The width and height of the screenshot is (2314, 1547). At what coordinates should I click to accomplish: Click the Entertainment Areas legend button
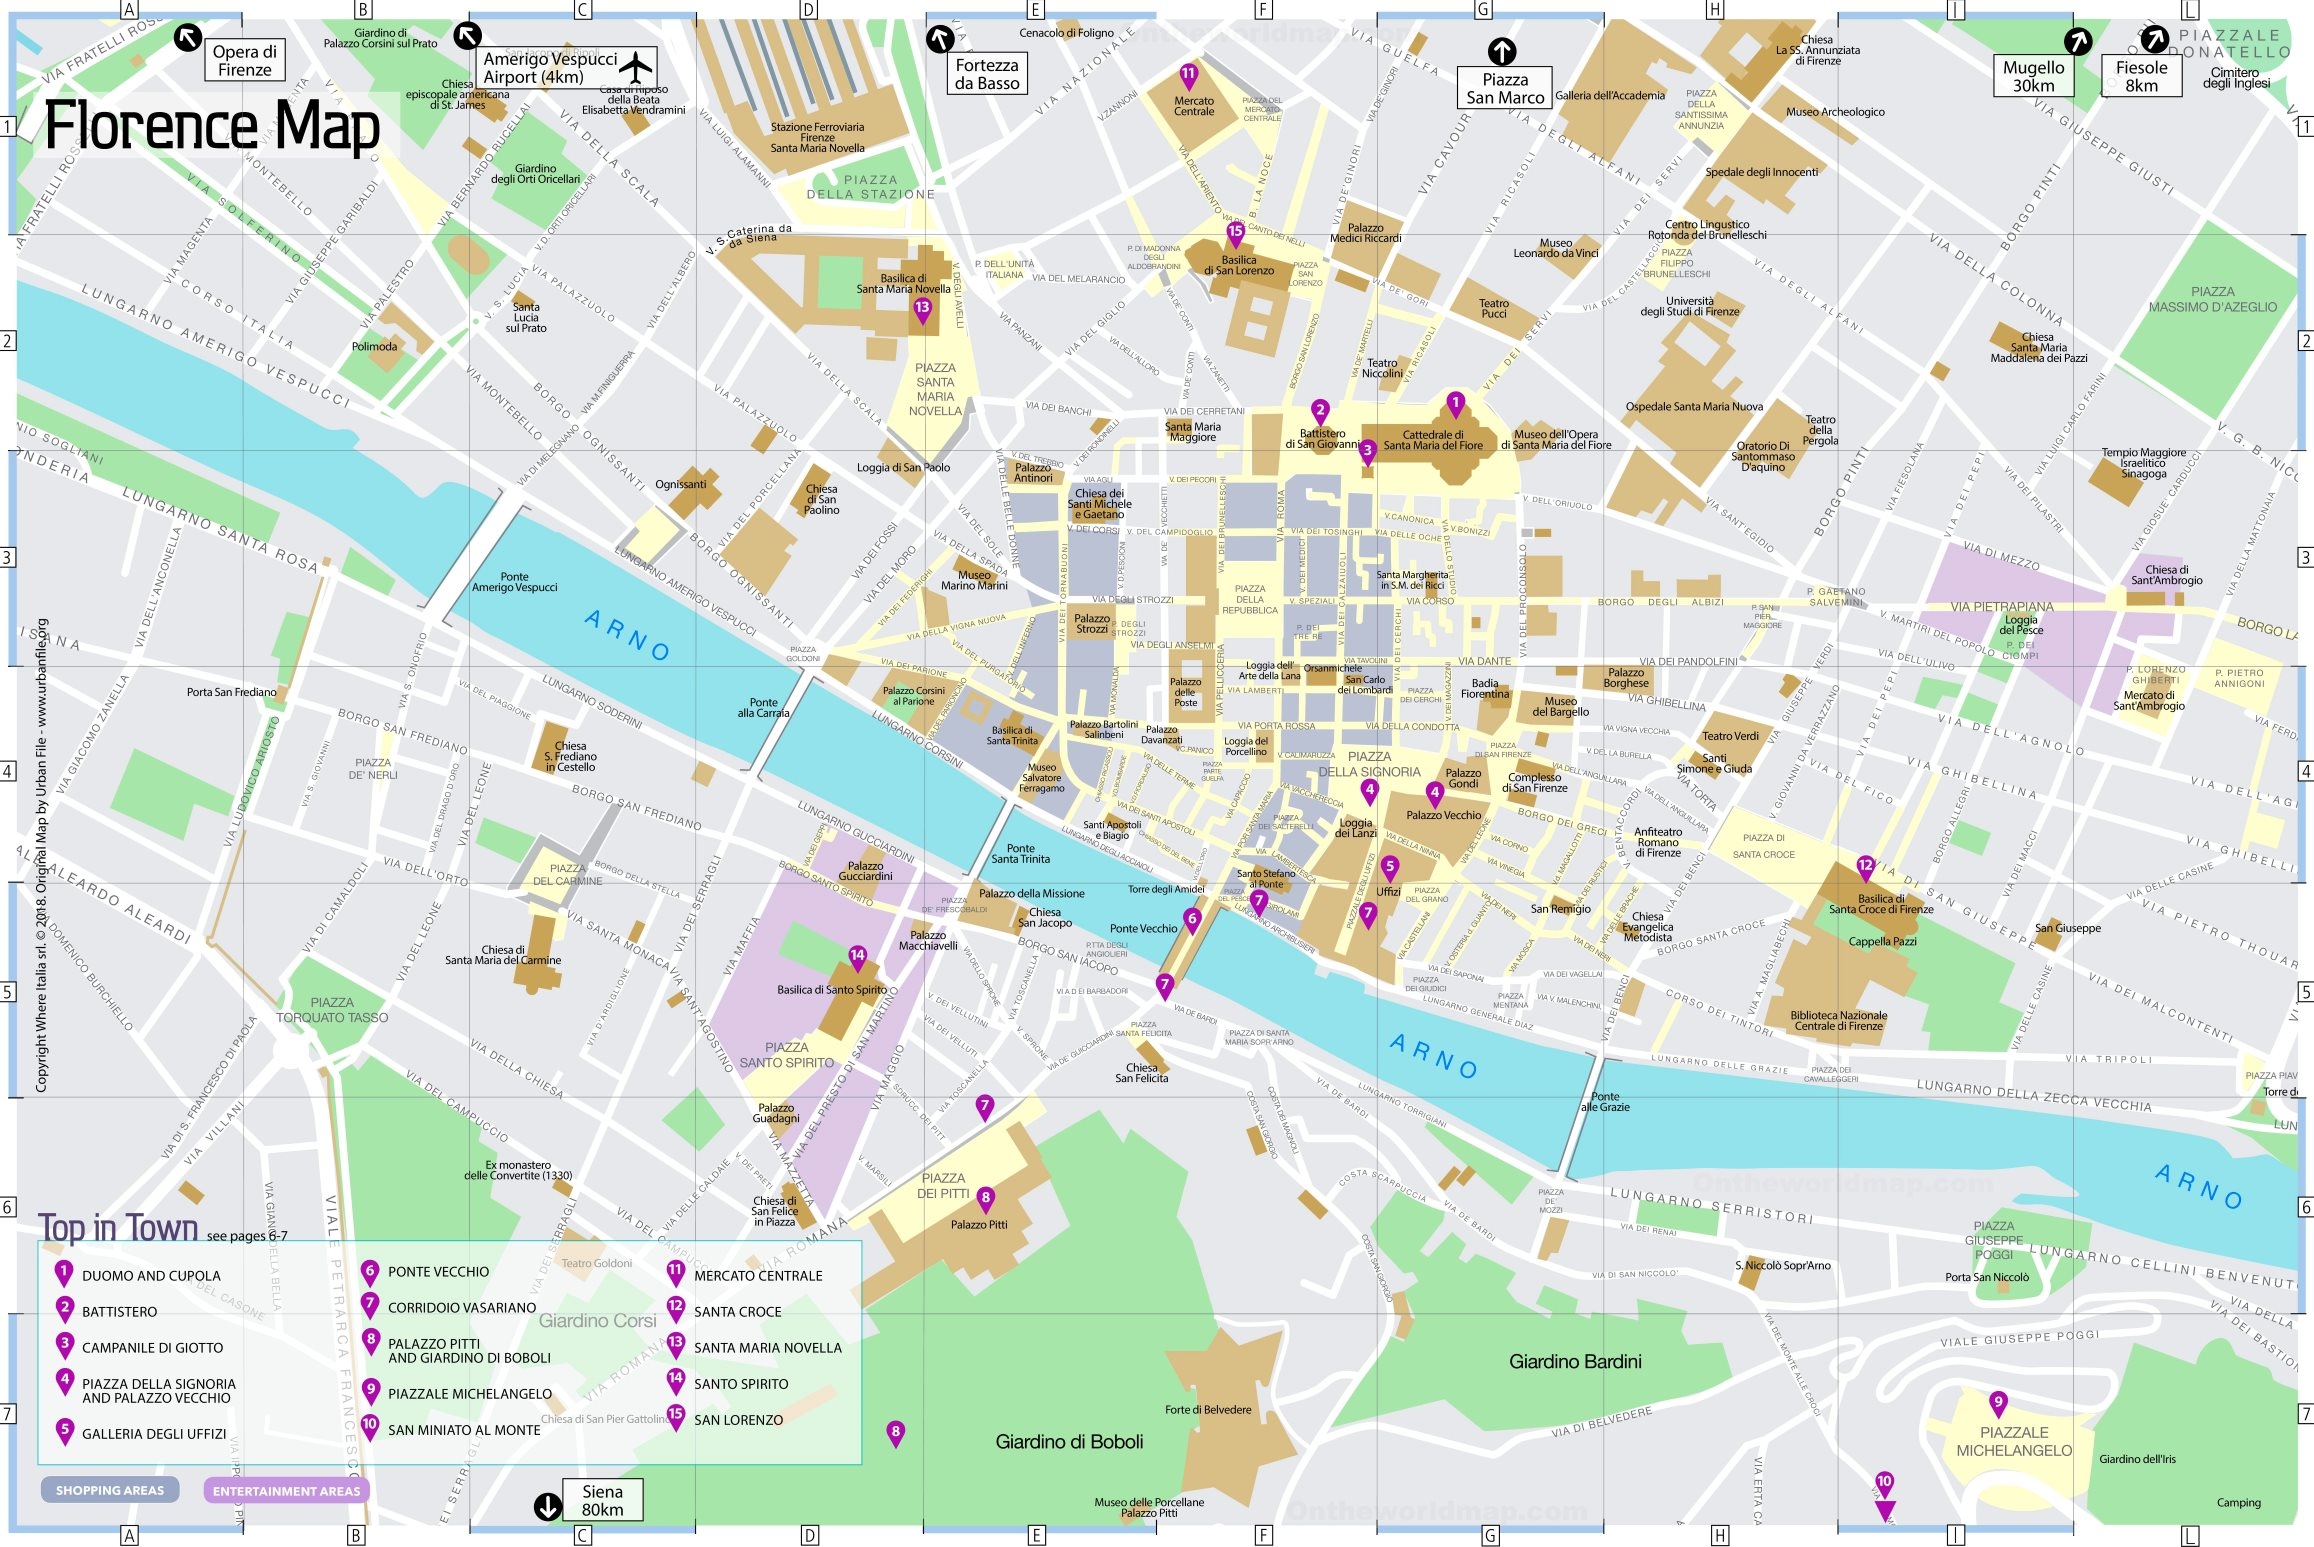click(x=286, y=1491)
